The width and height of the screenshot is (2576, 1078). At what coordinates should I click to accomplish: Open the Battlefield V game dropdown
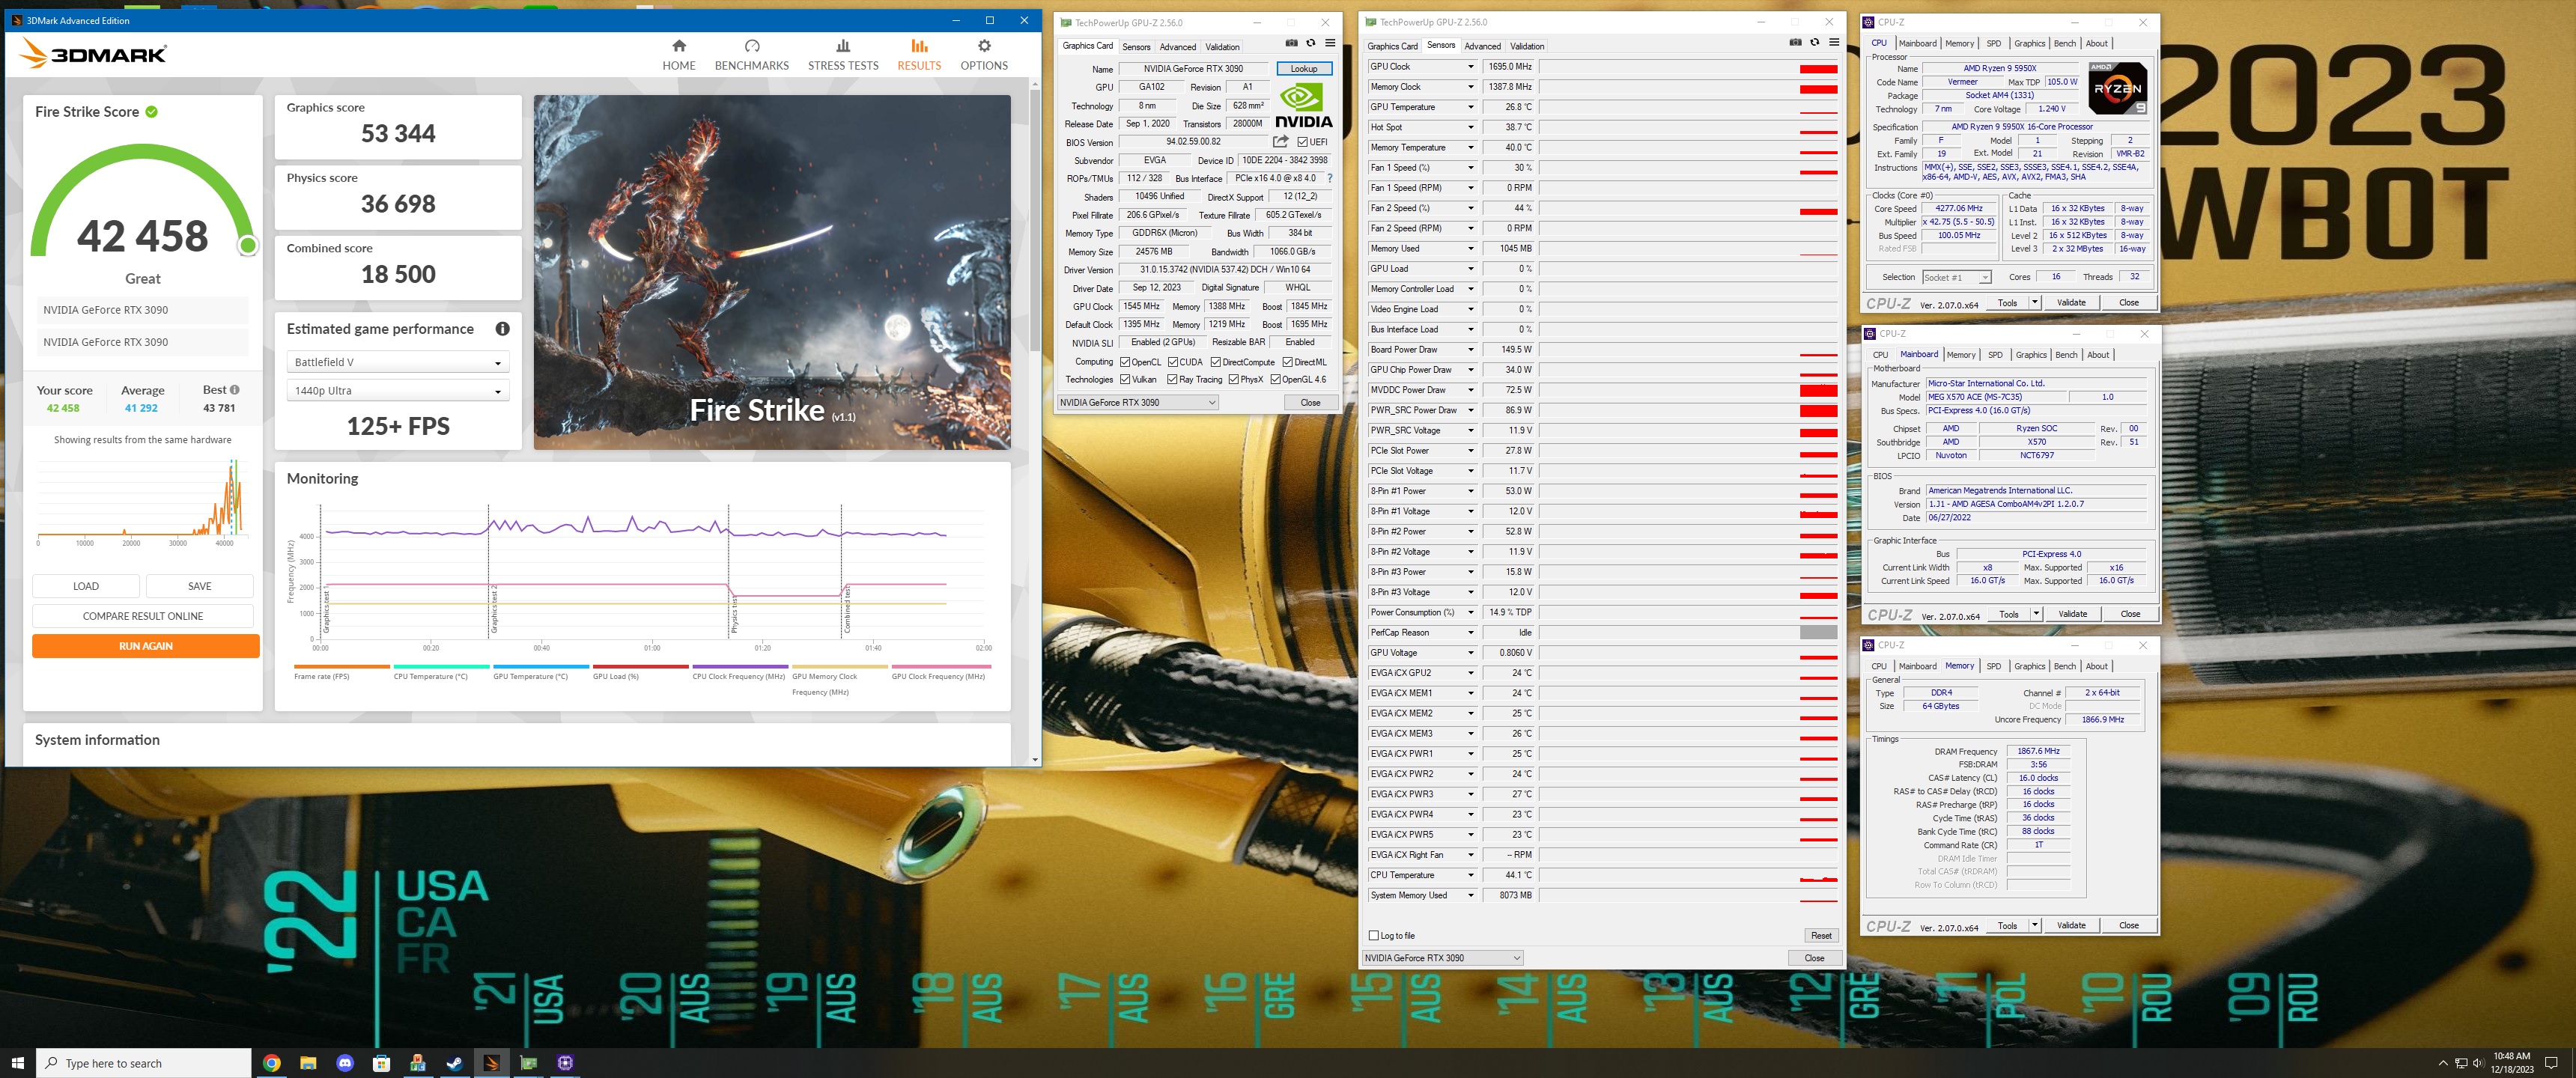pyautogui.click(x=398, y=362)
